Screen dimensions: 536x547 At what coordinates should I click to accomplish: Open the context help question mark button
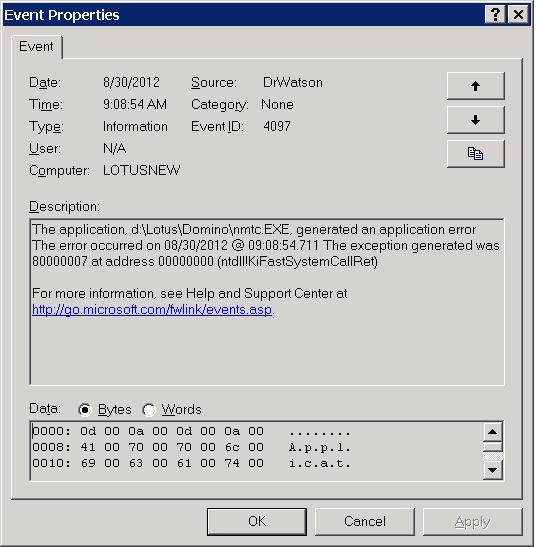point(495,15)
